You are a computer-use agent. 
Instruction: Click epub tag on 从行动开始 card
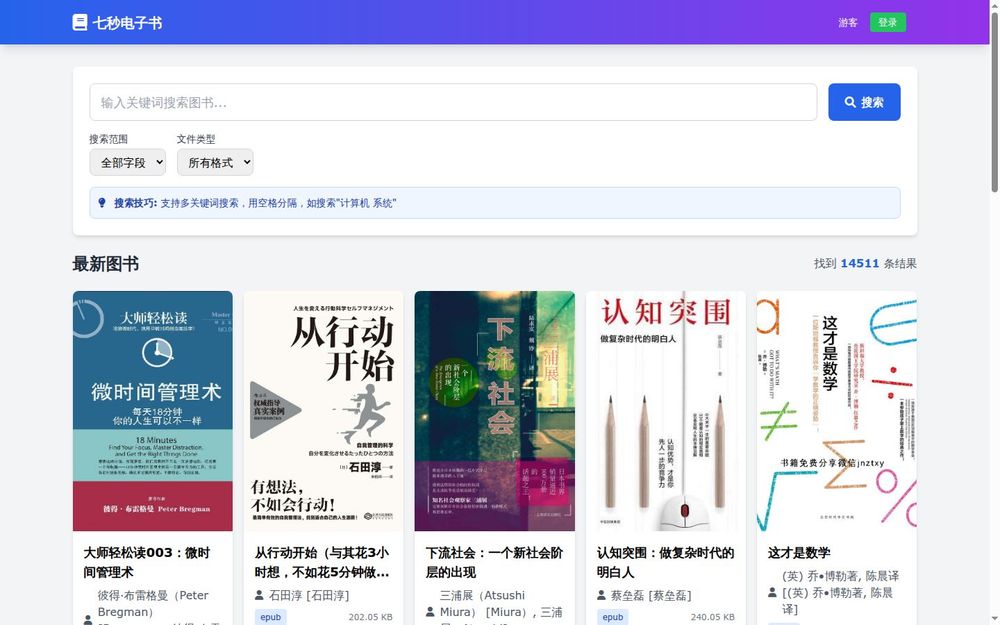coord(270,617)
